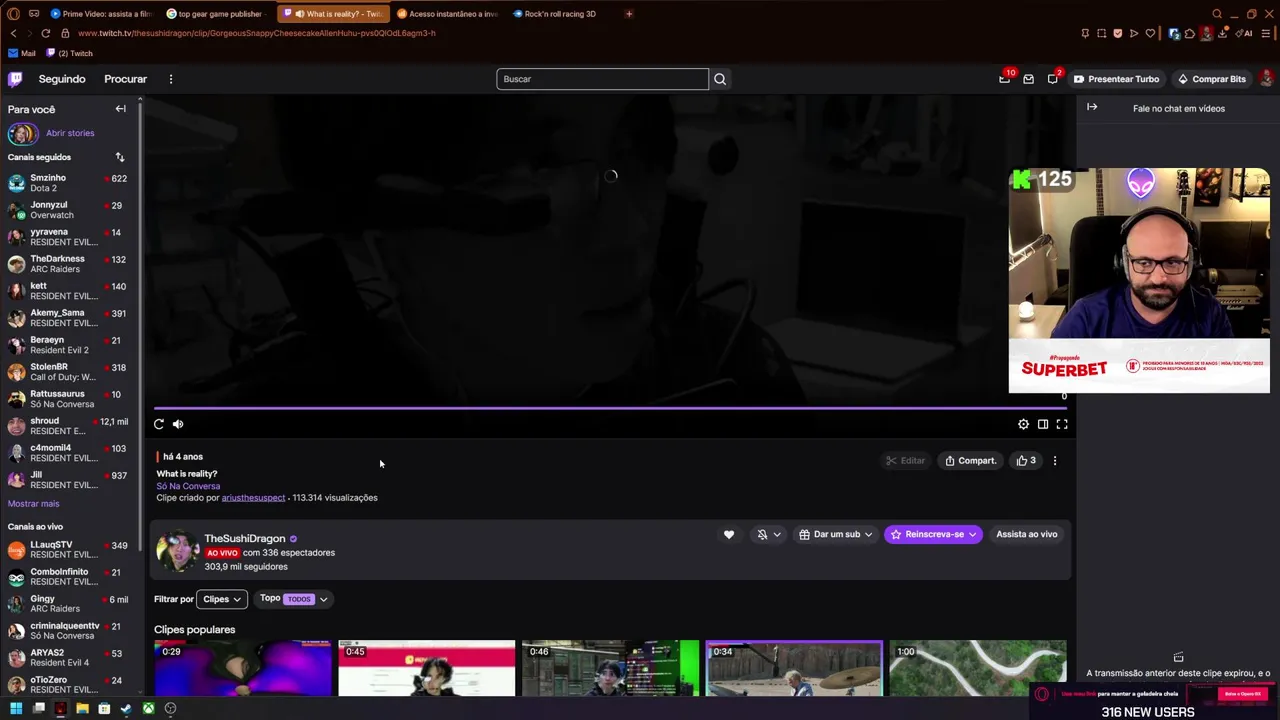Switch to Acesso instantâneo browser tab
This screenshot has width=1280, height=720.
coord(447,14)
